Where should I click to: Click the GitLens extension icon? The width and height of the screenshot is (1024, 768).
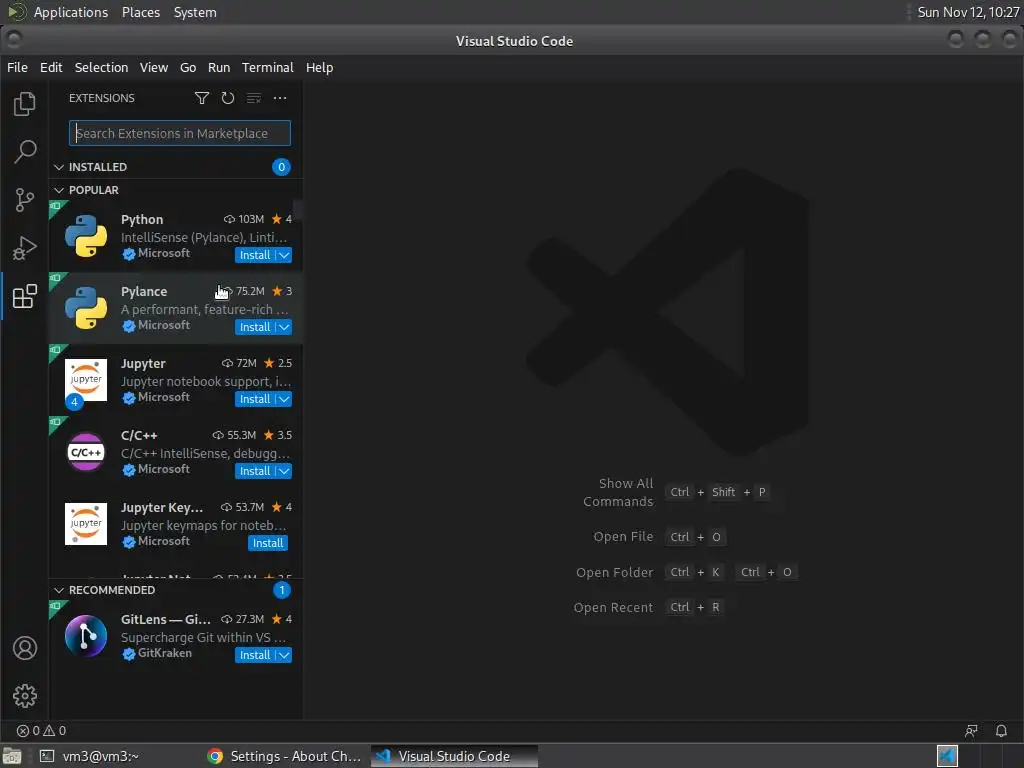tap(86, 635)
